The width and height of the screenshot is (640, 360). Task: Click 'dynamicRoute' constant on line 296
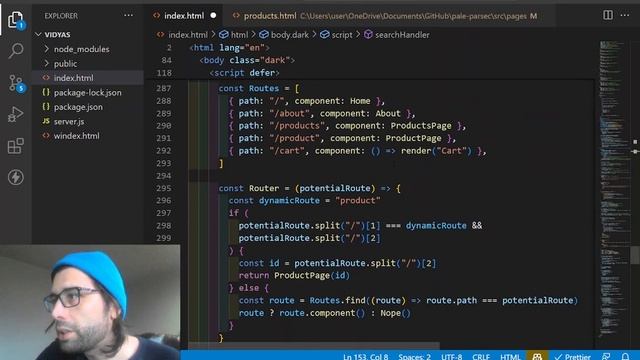(x=289, y=200)
